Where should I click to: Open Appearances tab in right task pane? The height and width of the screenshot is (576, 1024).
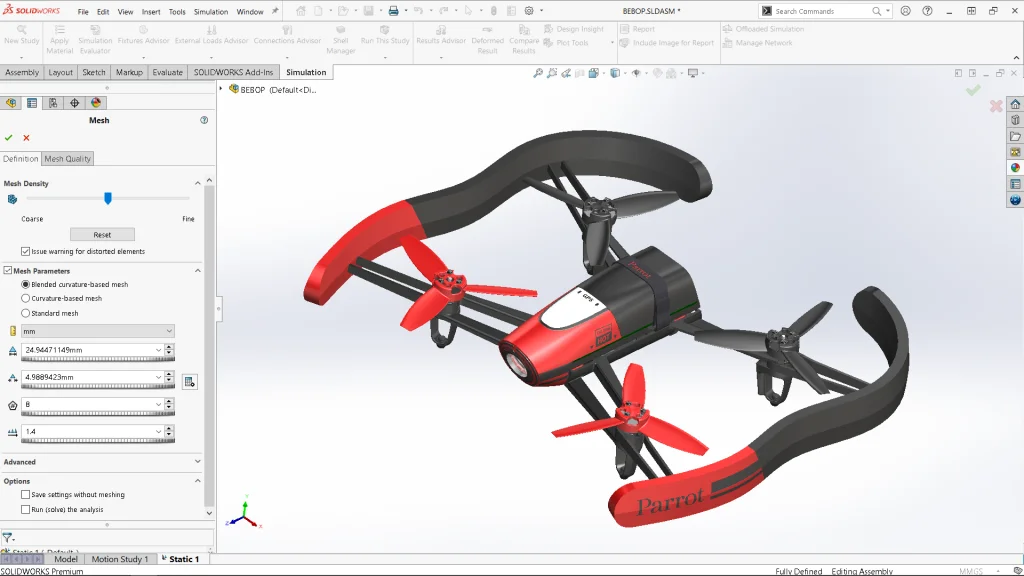(x=1015, y=168)
